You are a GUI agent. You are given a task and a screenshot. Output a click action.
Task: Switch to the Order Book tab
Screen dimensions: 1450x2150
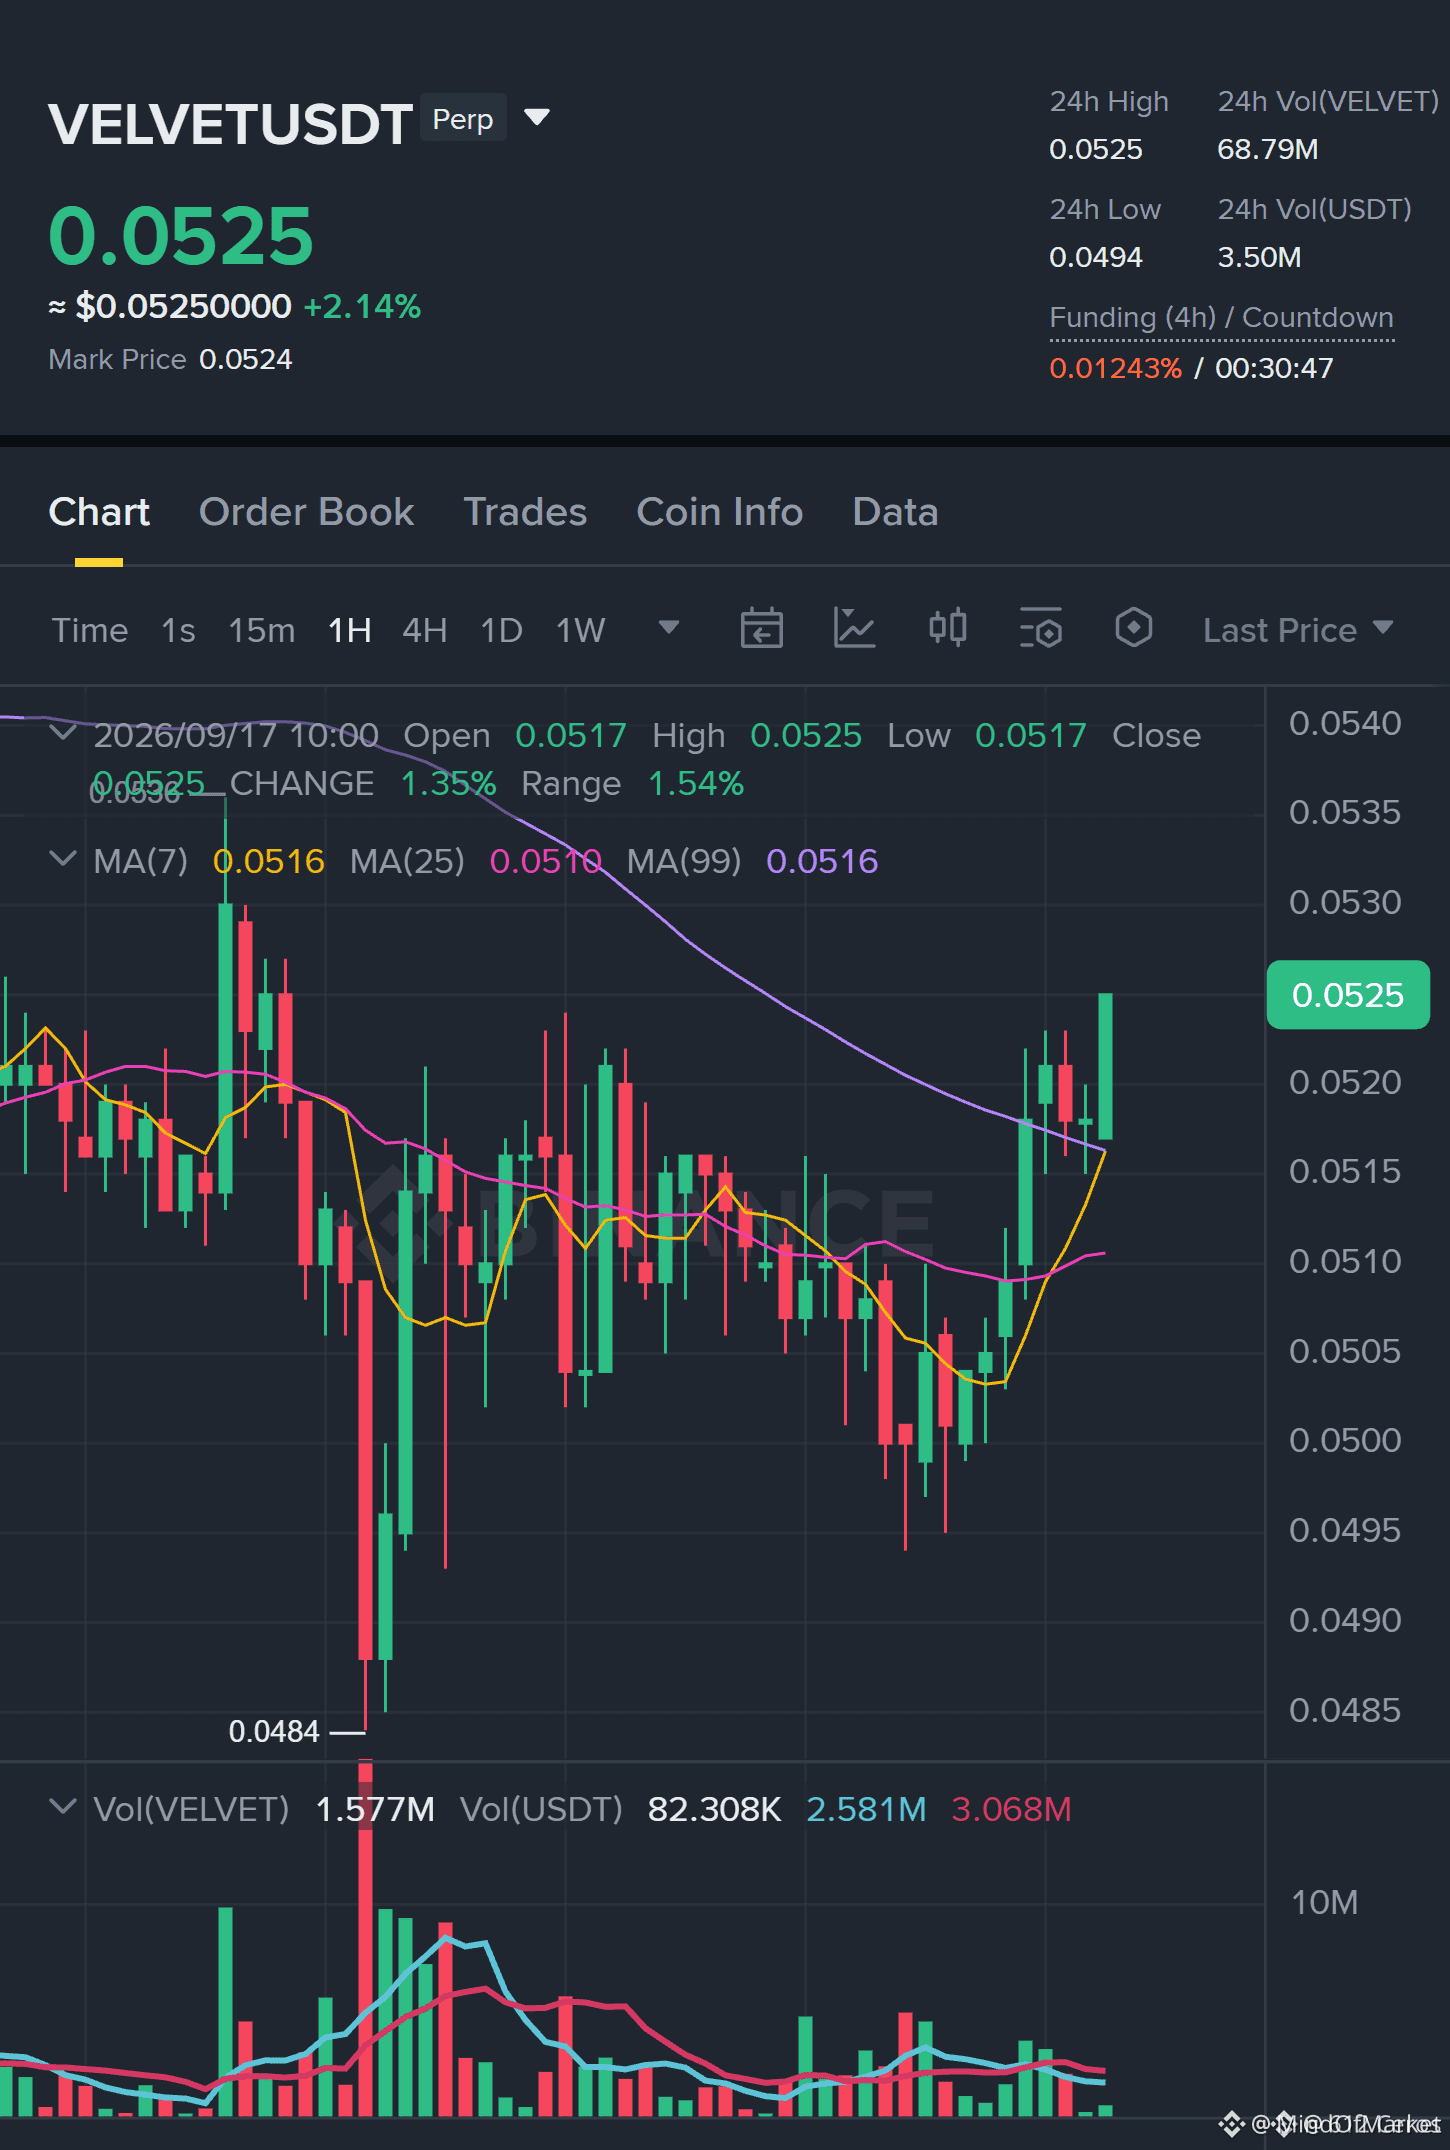(306, 512)
